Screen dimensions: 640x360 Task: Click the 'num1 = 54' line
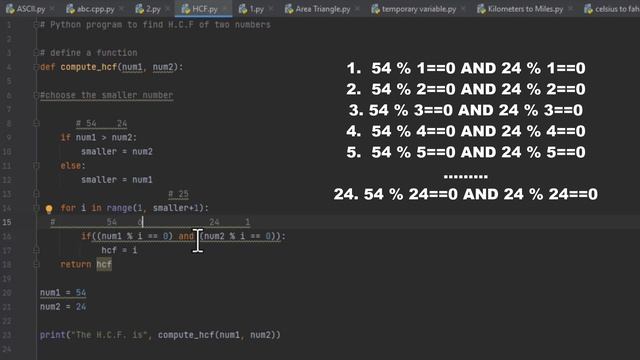tap(63, 293)
